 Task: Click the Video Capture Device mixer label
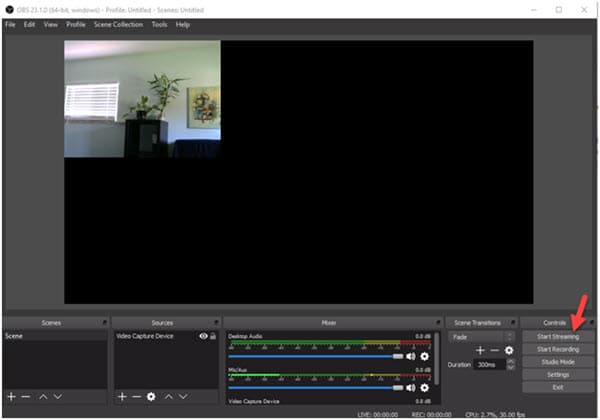point(254,401)
